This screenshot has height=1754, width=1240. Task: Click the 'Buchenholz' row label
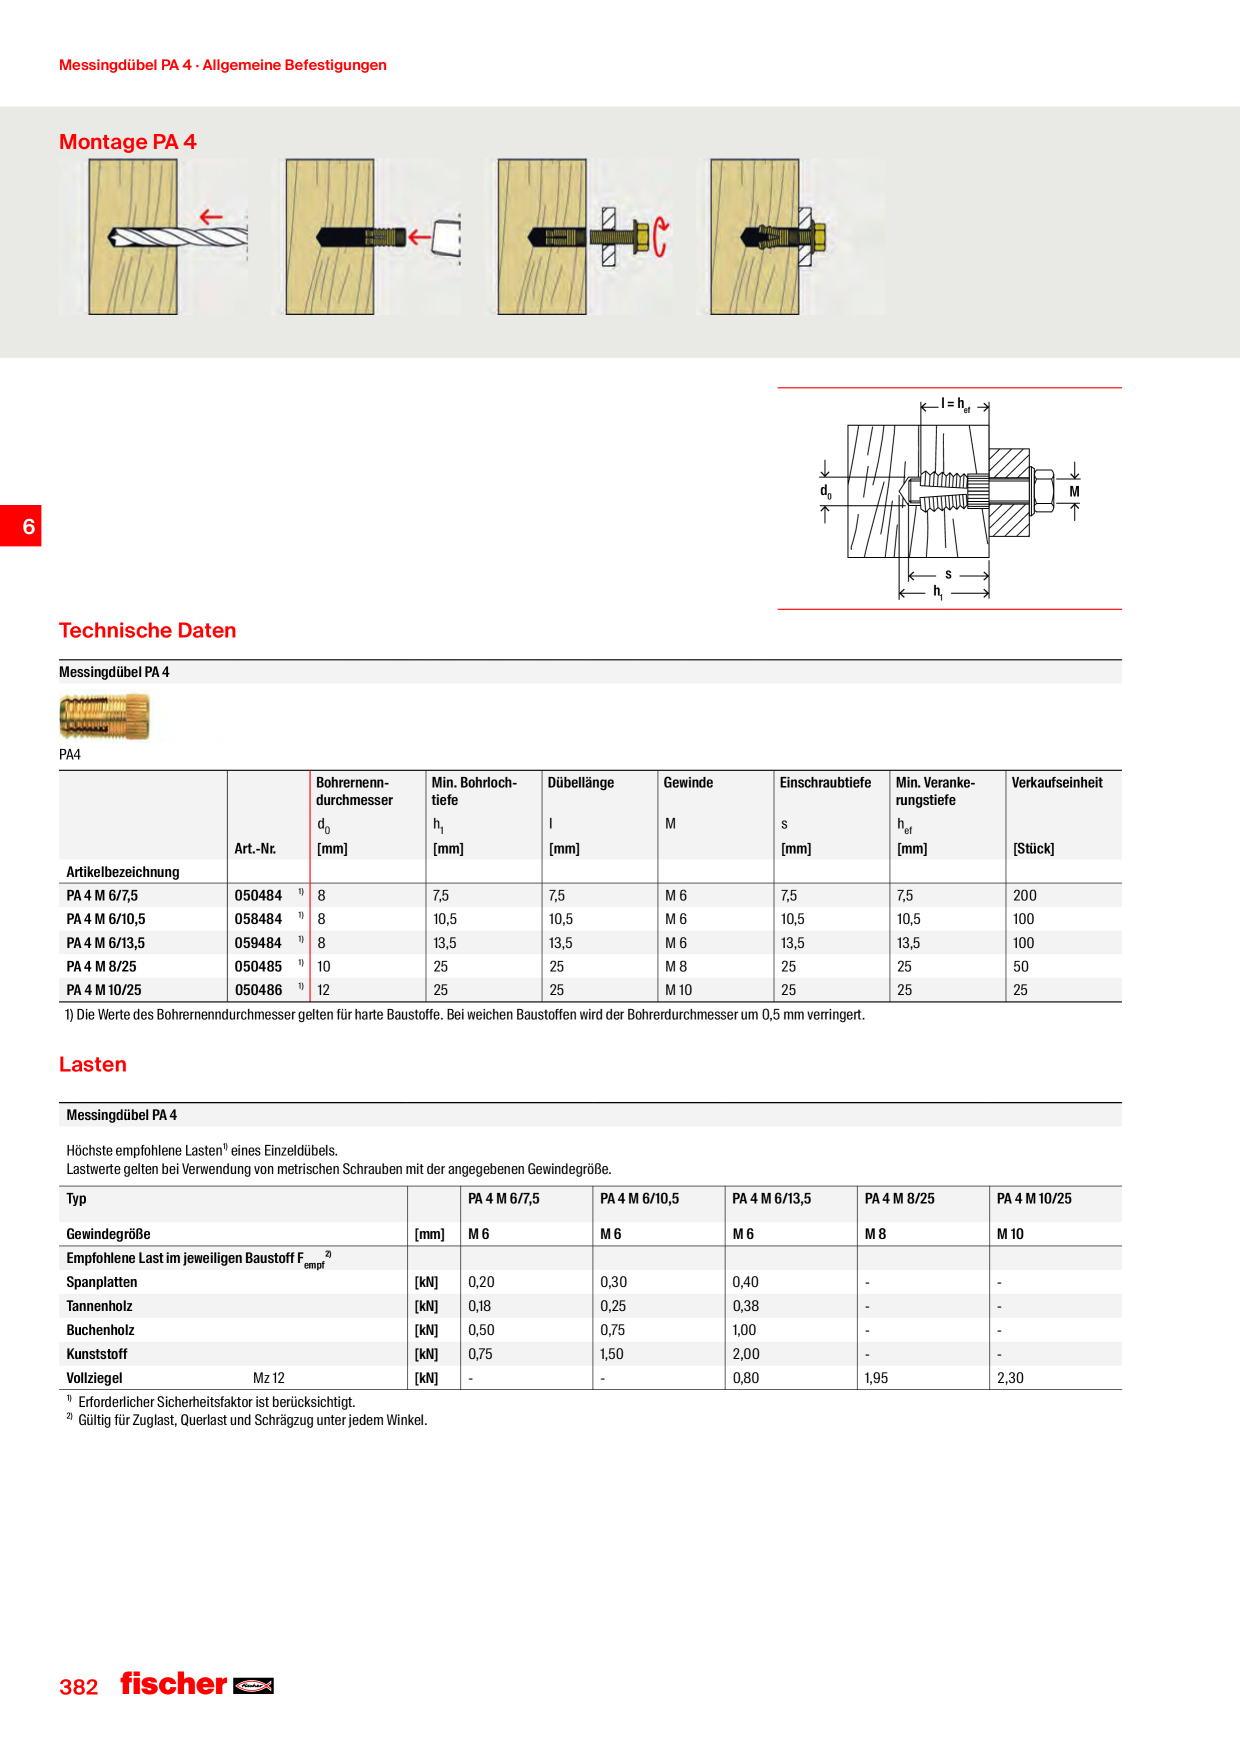100,1330
